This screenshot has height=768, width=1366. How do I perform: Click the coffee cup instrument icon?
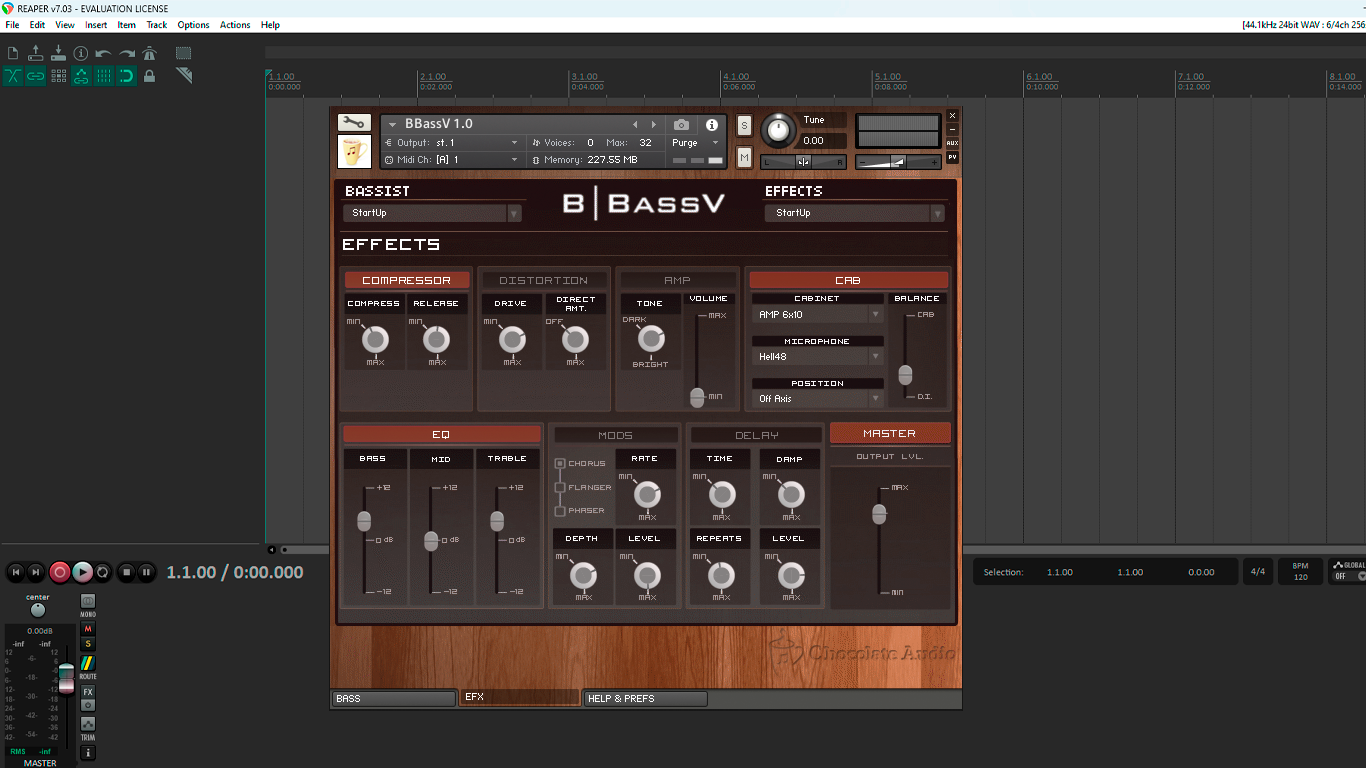pos(354,151)
